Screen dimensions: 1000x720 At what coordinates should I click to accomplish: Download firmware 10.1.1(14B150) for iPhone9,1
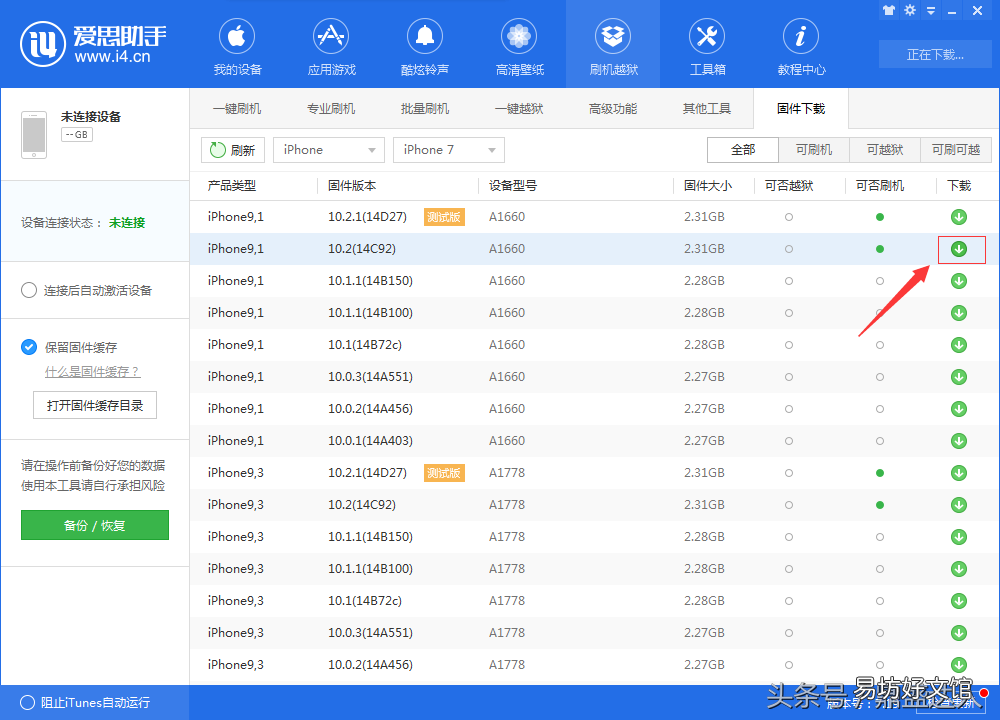pos(959,281)
